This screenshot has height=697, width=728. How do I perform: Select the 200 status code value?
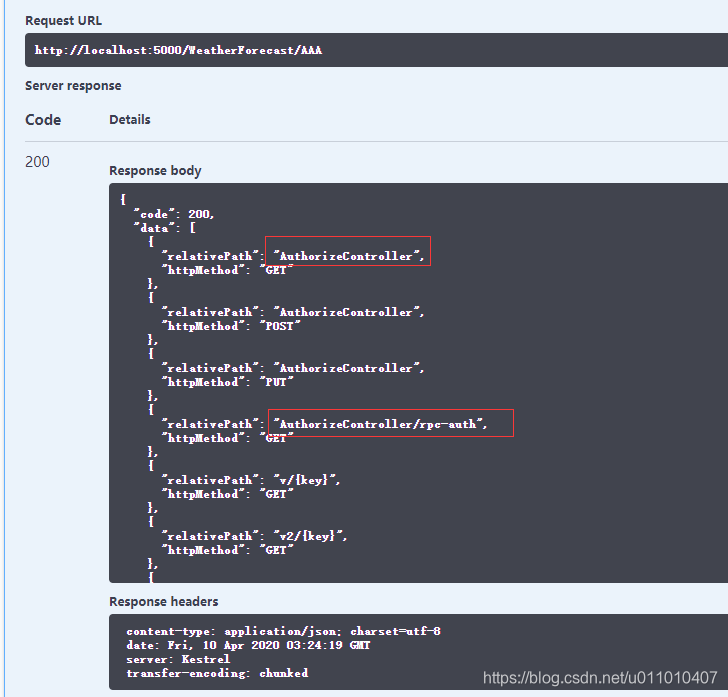tap(37, 162)
